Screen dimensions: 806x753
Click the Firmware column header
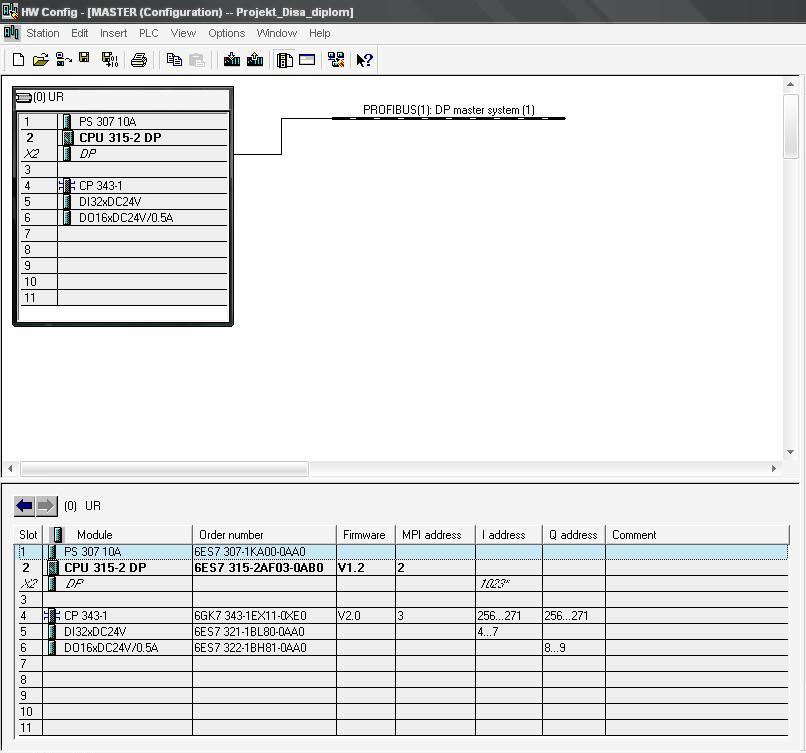coord(365,535)
